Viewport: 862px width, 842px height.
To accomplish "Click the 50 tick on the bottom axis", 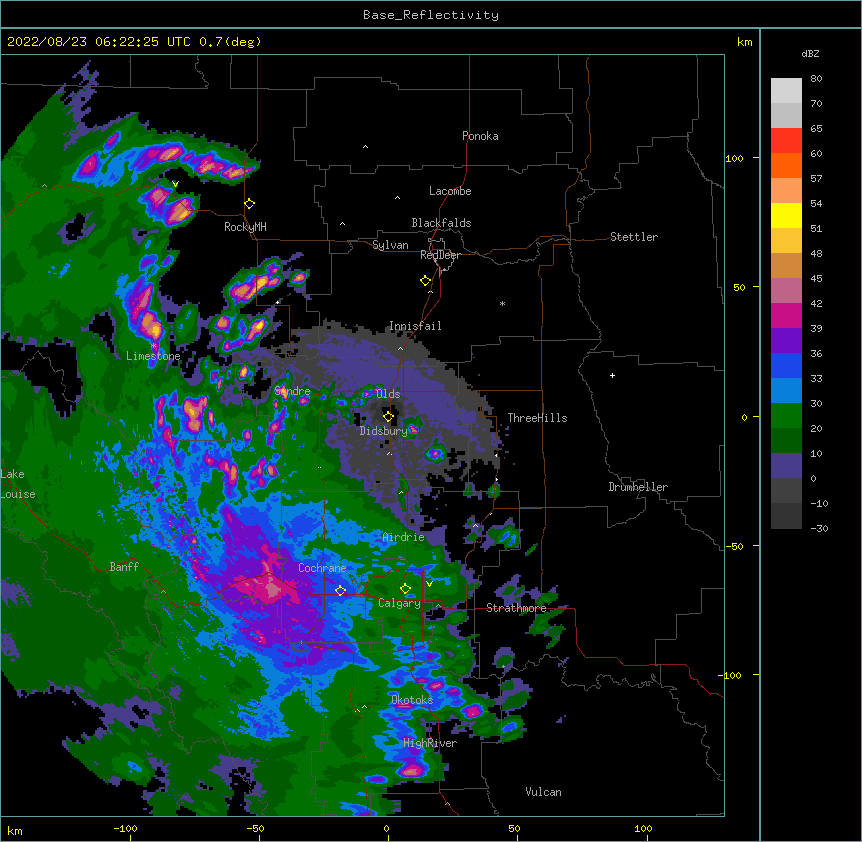I will (514, 828).
